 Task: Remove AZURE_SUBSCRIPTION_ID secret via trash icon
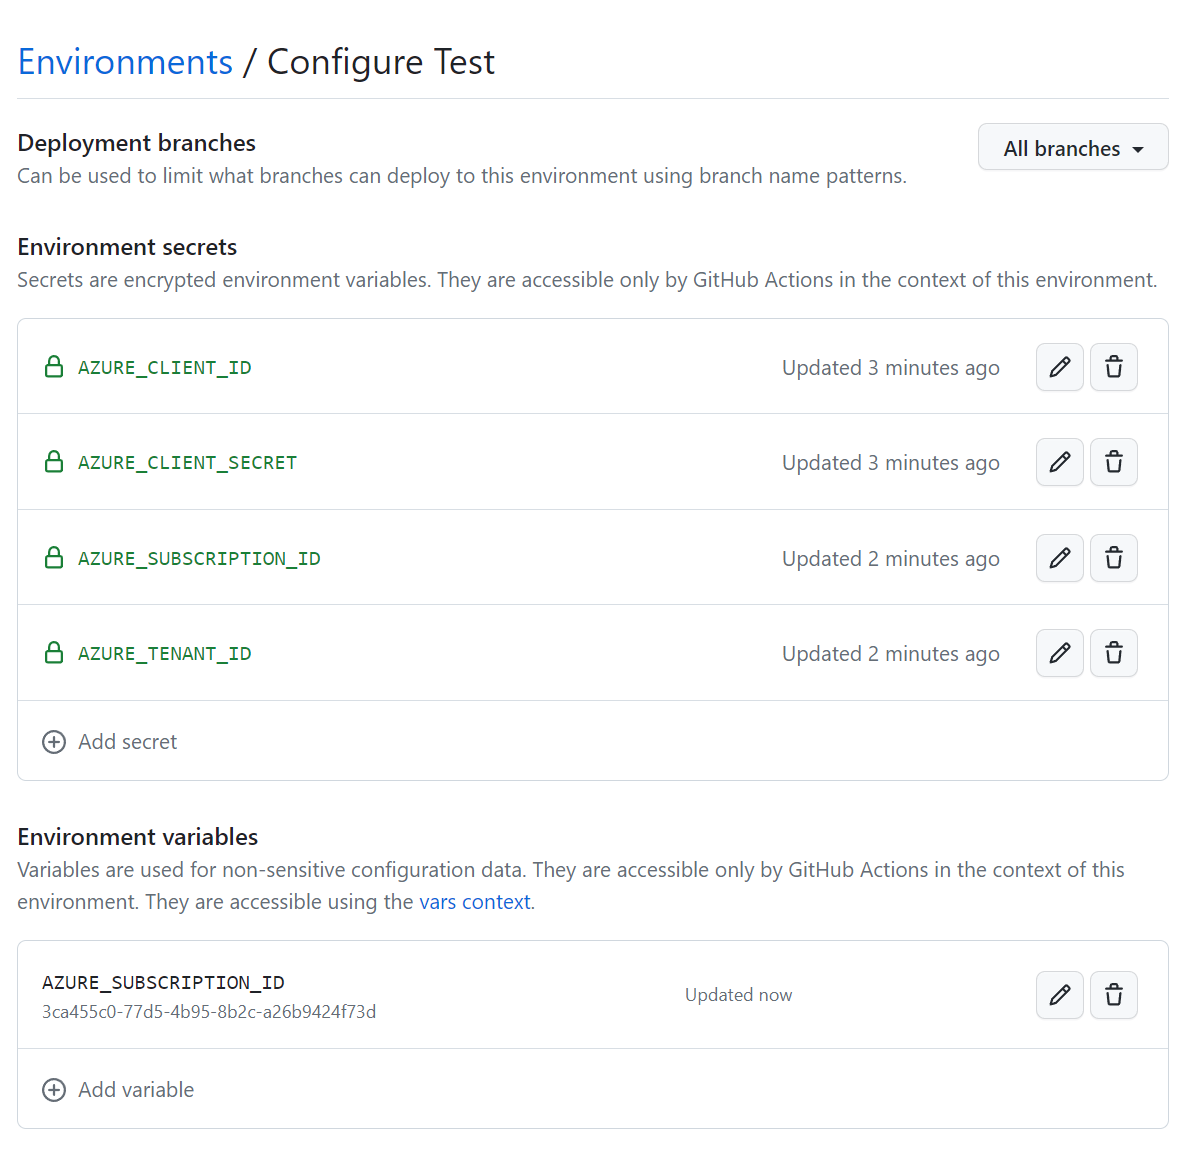(x=1114, y=558)
